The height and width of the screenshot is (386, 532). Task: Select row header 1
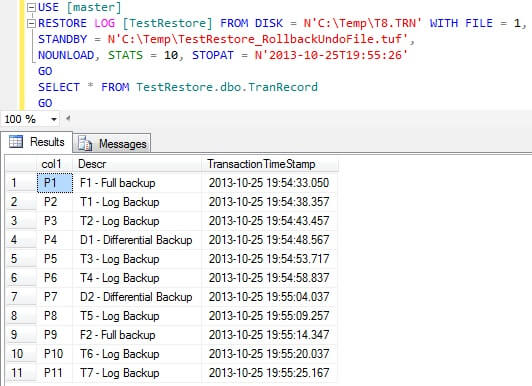click(x=21, y=183)
